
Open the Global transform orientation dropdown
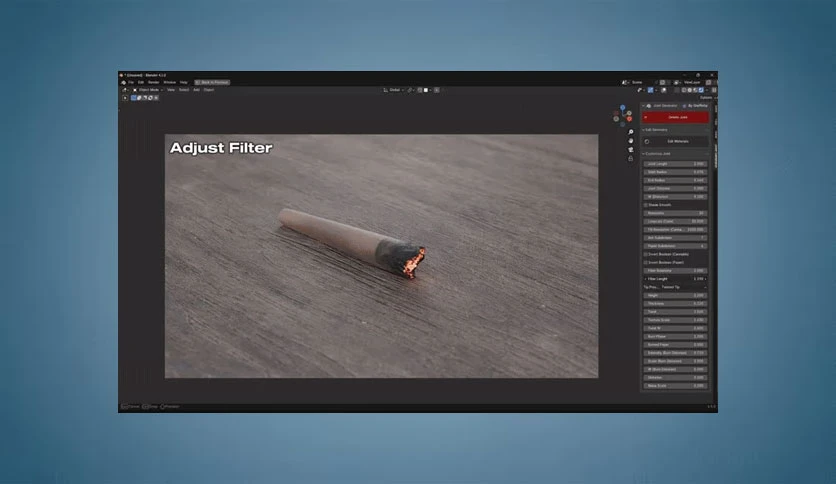click(393, 90)
